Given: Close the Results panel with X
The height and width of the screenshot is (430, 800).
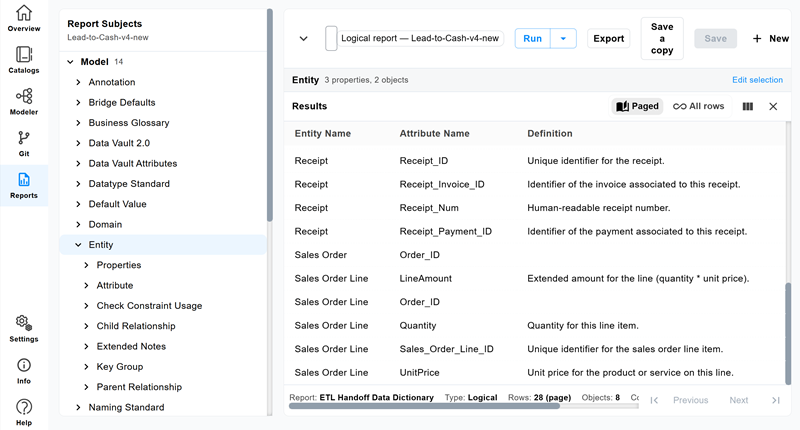Looking at the screenshot, I should point(773,106).
